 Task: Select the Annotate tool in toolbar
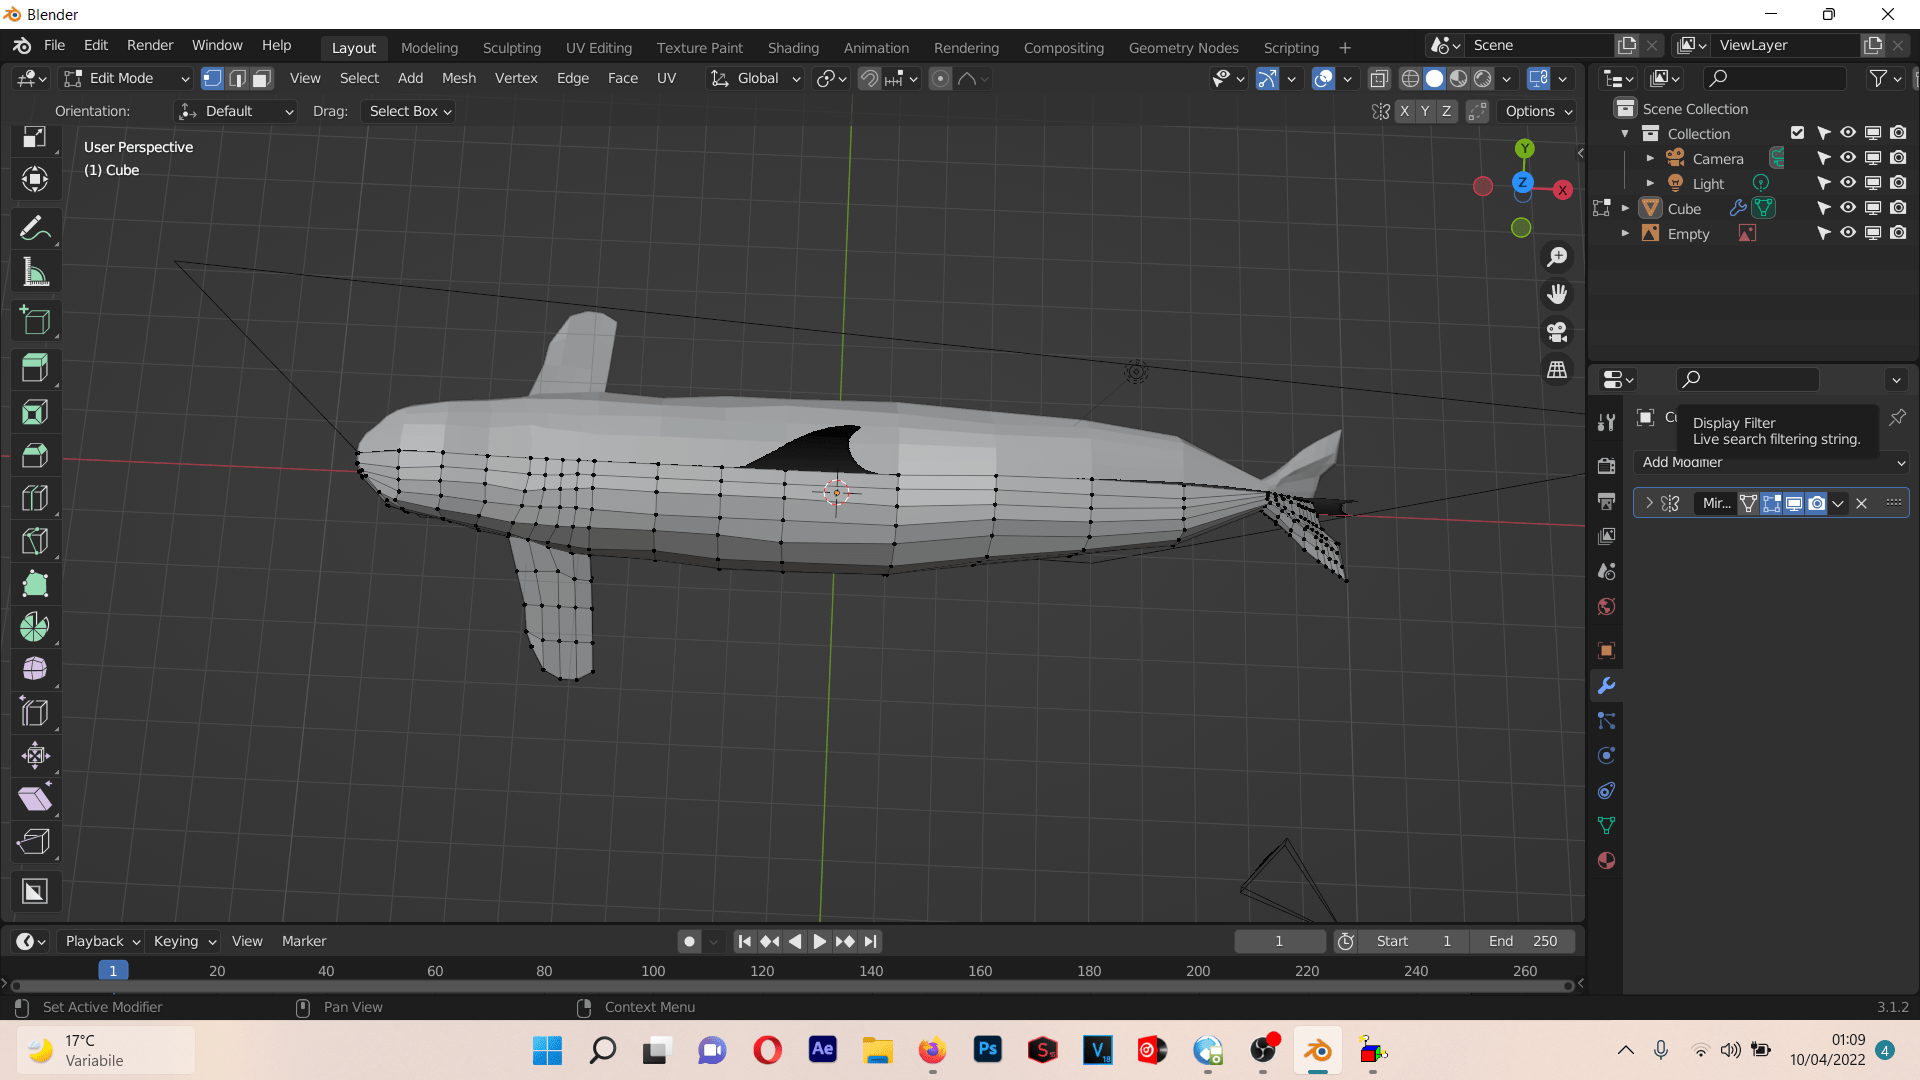click(x=35, y=230)
